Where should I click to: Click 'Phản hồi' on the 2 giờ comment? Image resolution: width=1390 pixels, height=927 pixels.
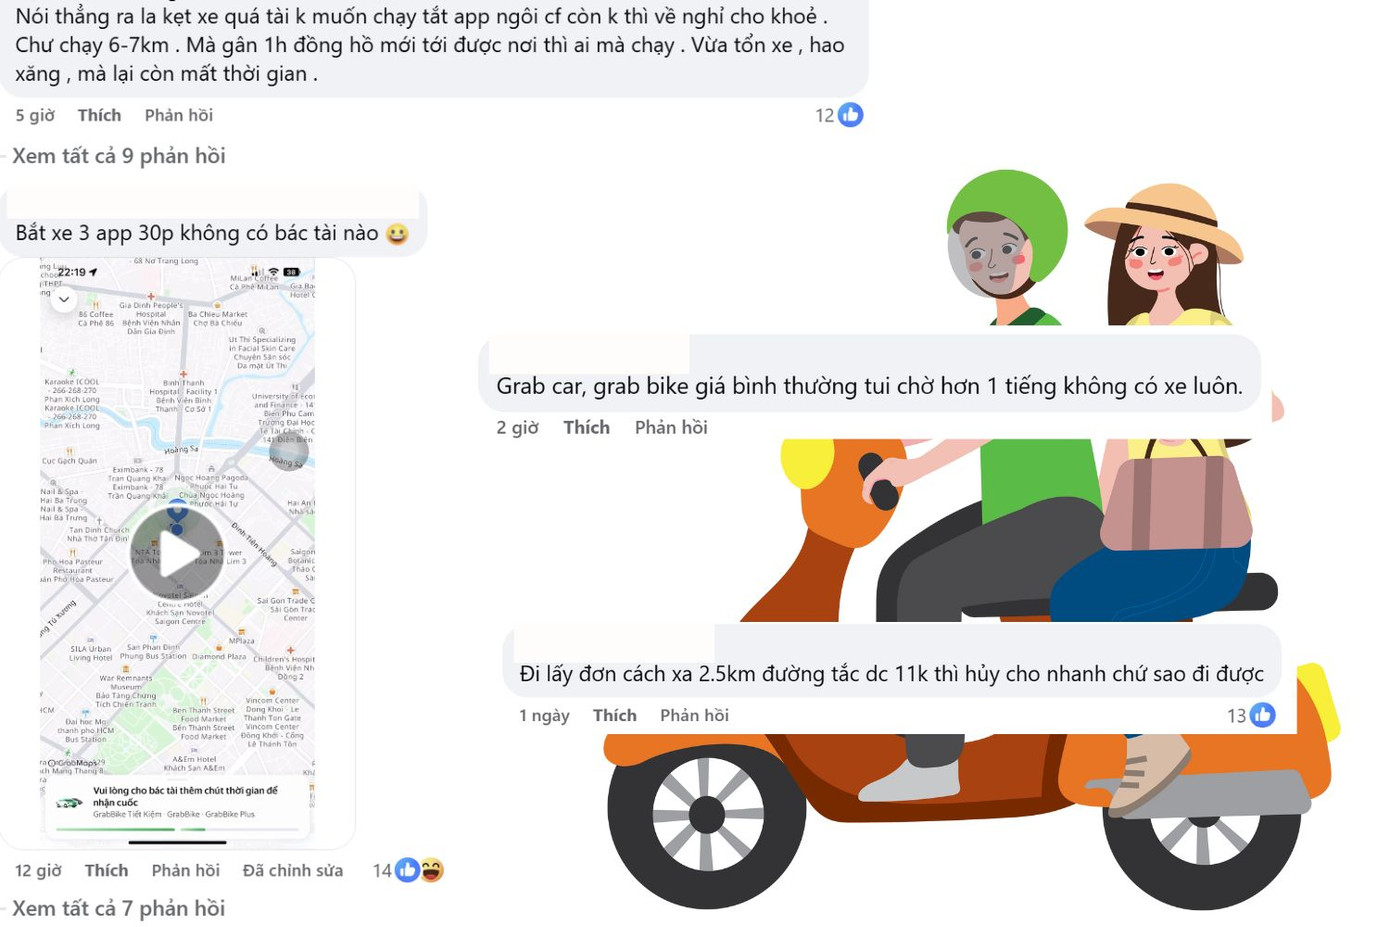(x=671, y=427)
